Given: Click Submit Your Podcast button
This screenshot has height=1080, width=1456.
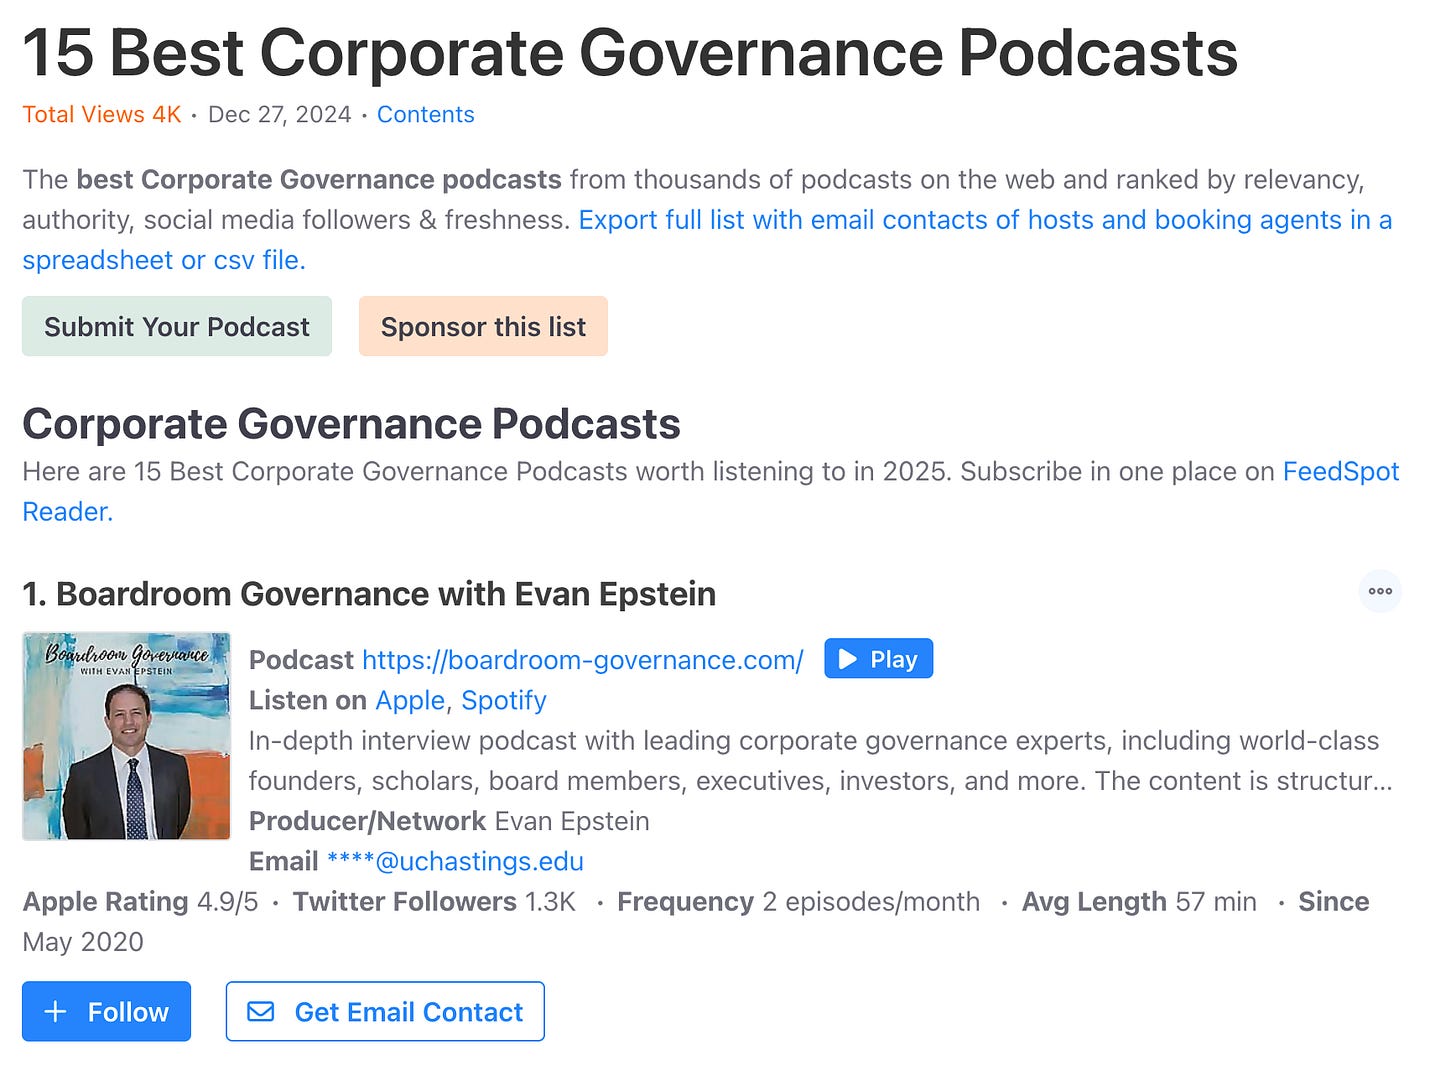Looking at the screenshot, I should click(177, 326).
